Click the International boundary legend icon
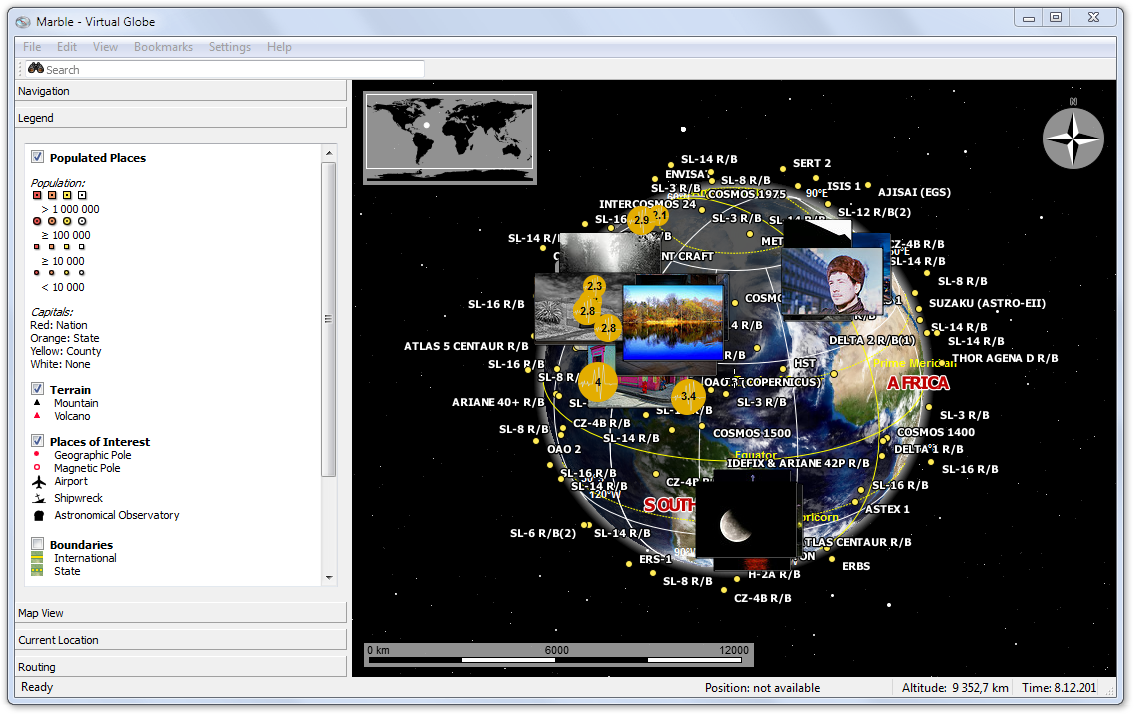The image size is (1134, 714). 37,558
